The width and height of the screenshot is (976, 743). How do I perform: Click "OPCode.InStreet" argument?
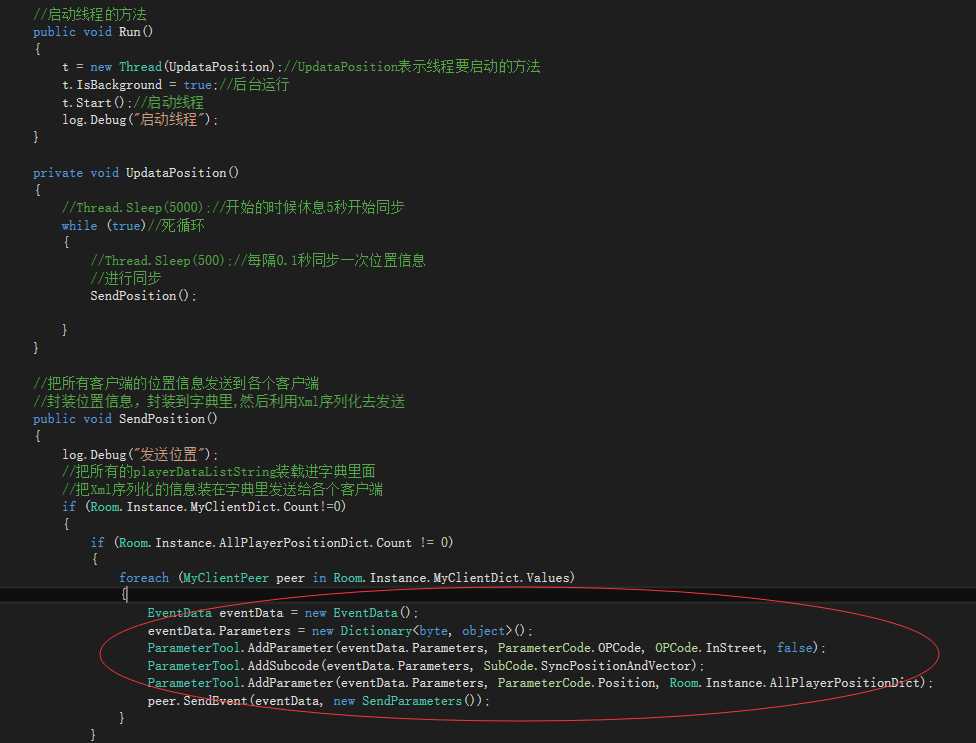point(710,648)
